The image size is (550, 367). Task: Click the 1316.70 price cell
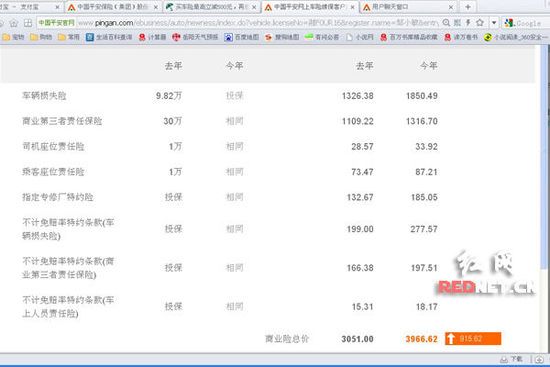pyautogui.click(x=422, y=121)
